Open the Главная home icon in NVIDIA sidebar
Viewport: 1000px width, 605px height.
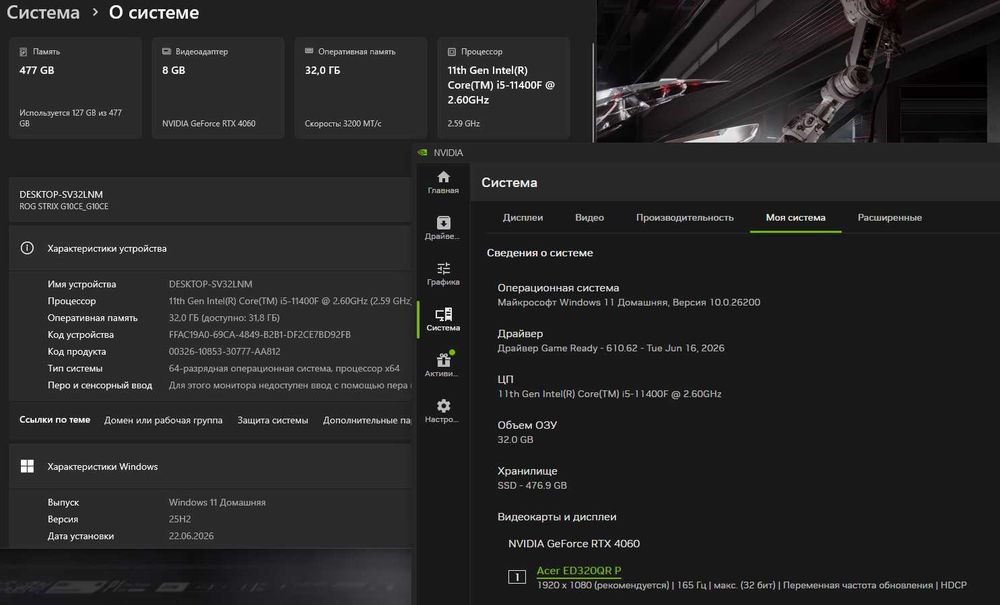point(443,177)
